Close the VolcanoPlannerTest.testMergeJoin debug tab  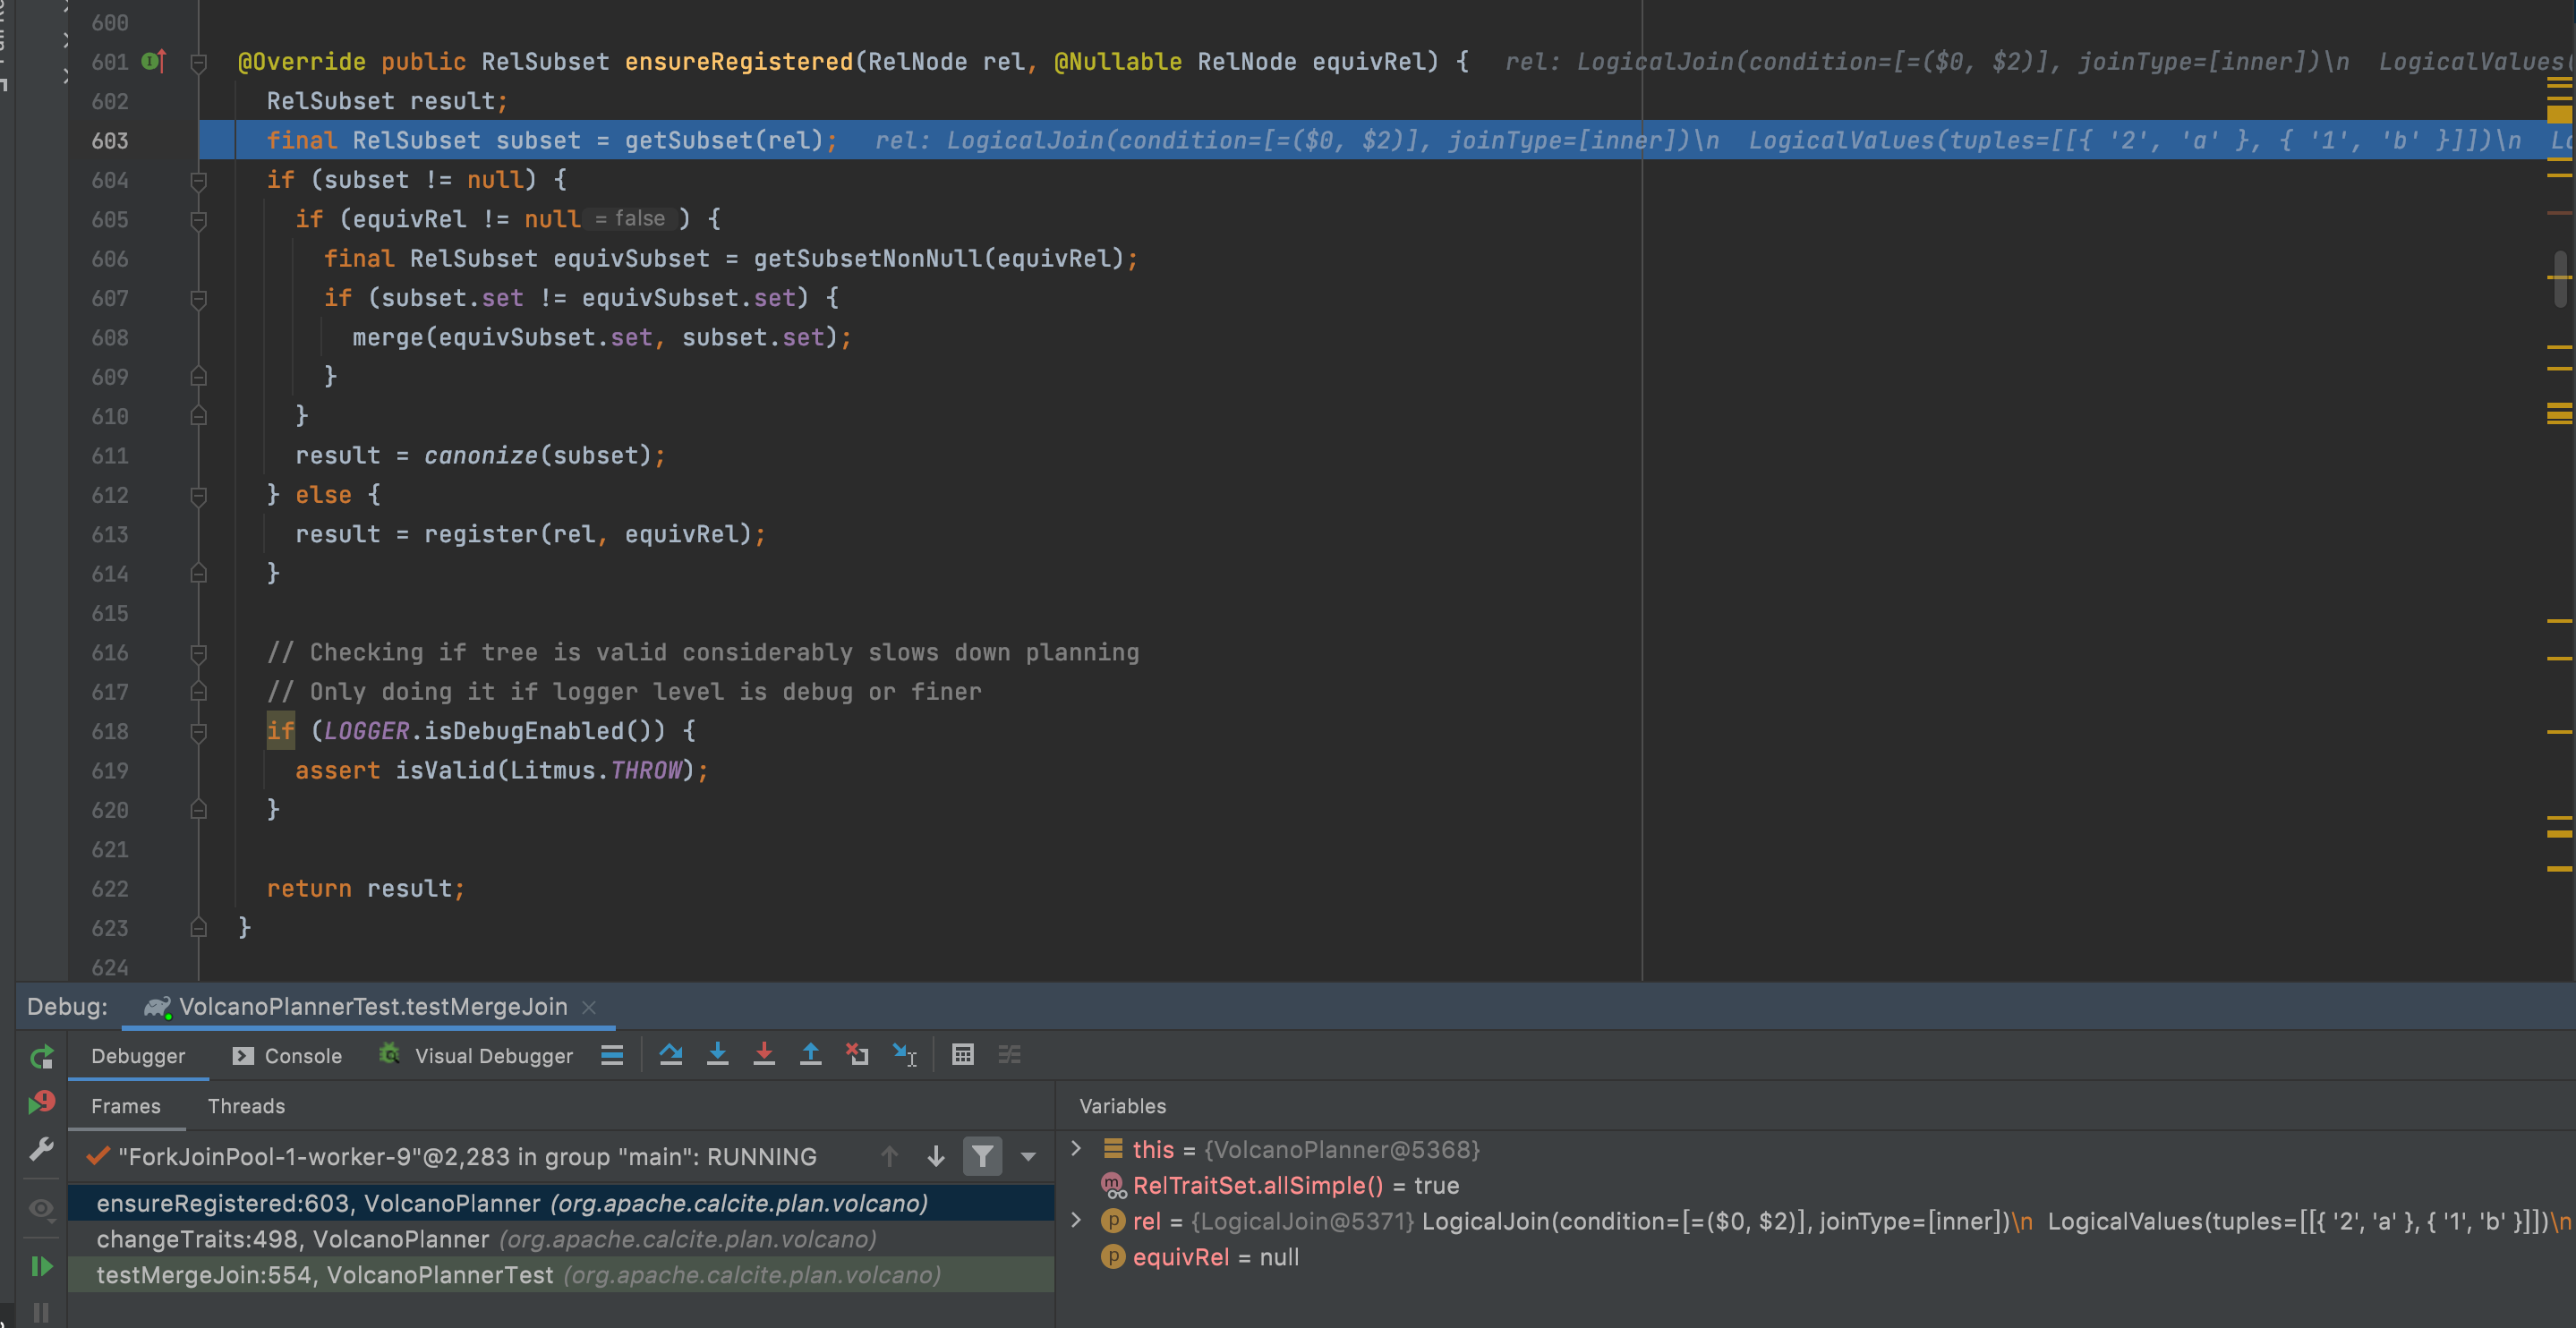(589, 1007)
